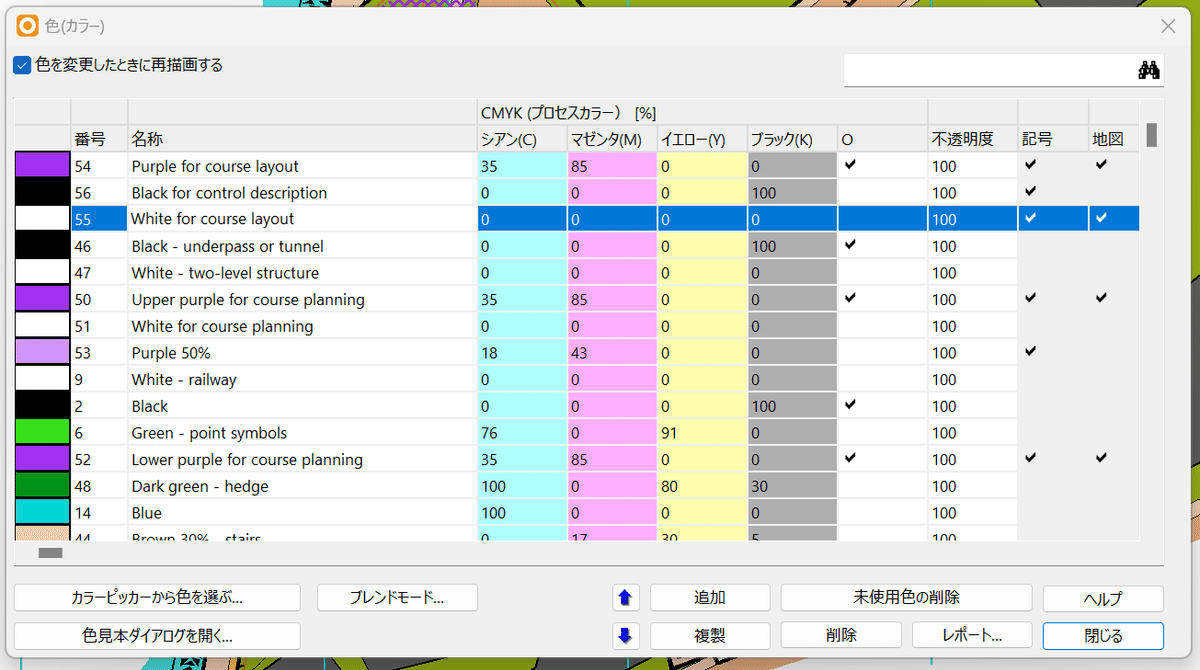Select the Black - underpass or tunnel row
The height and width of the screenshot is (670, 1200).
point(250,245)
